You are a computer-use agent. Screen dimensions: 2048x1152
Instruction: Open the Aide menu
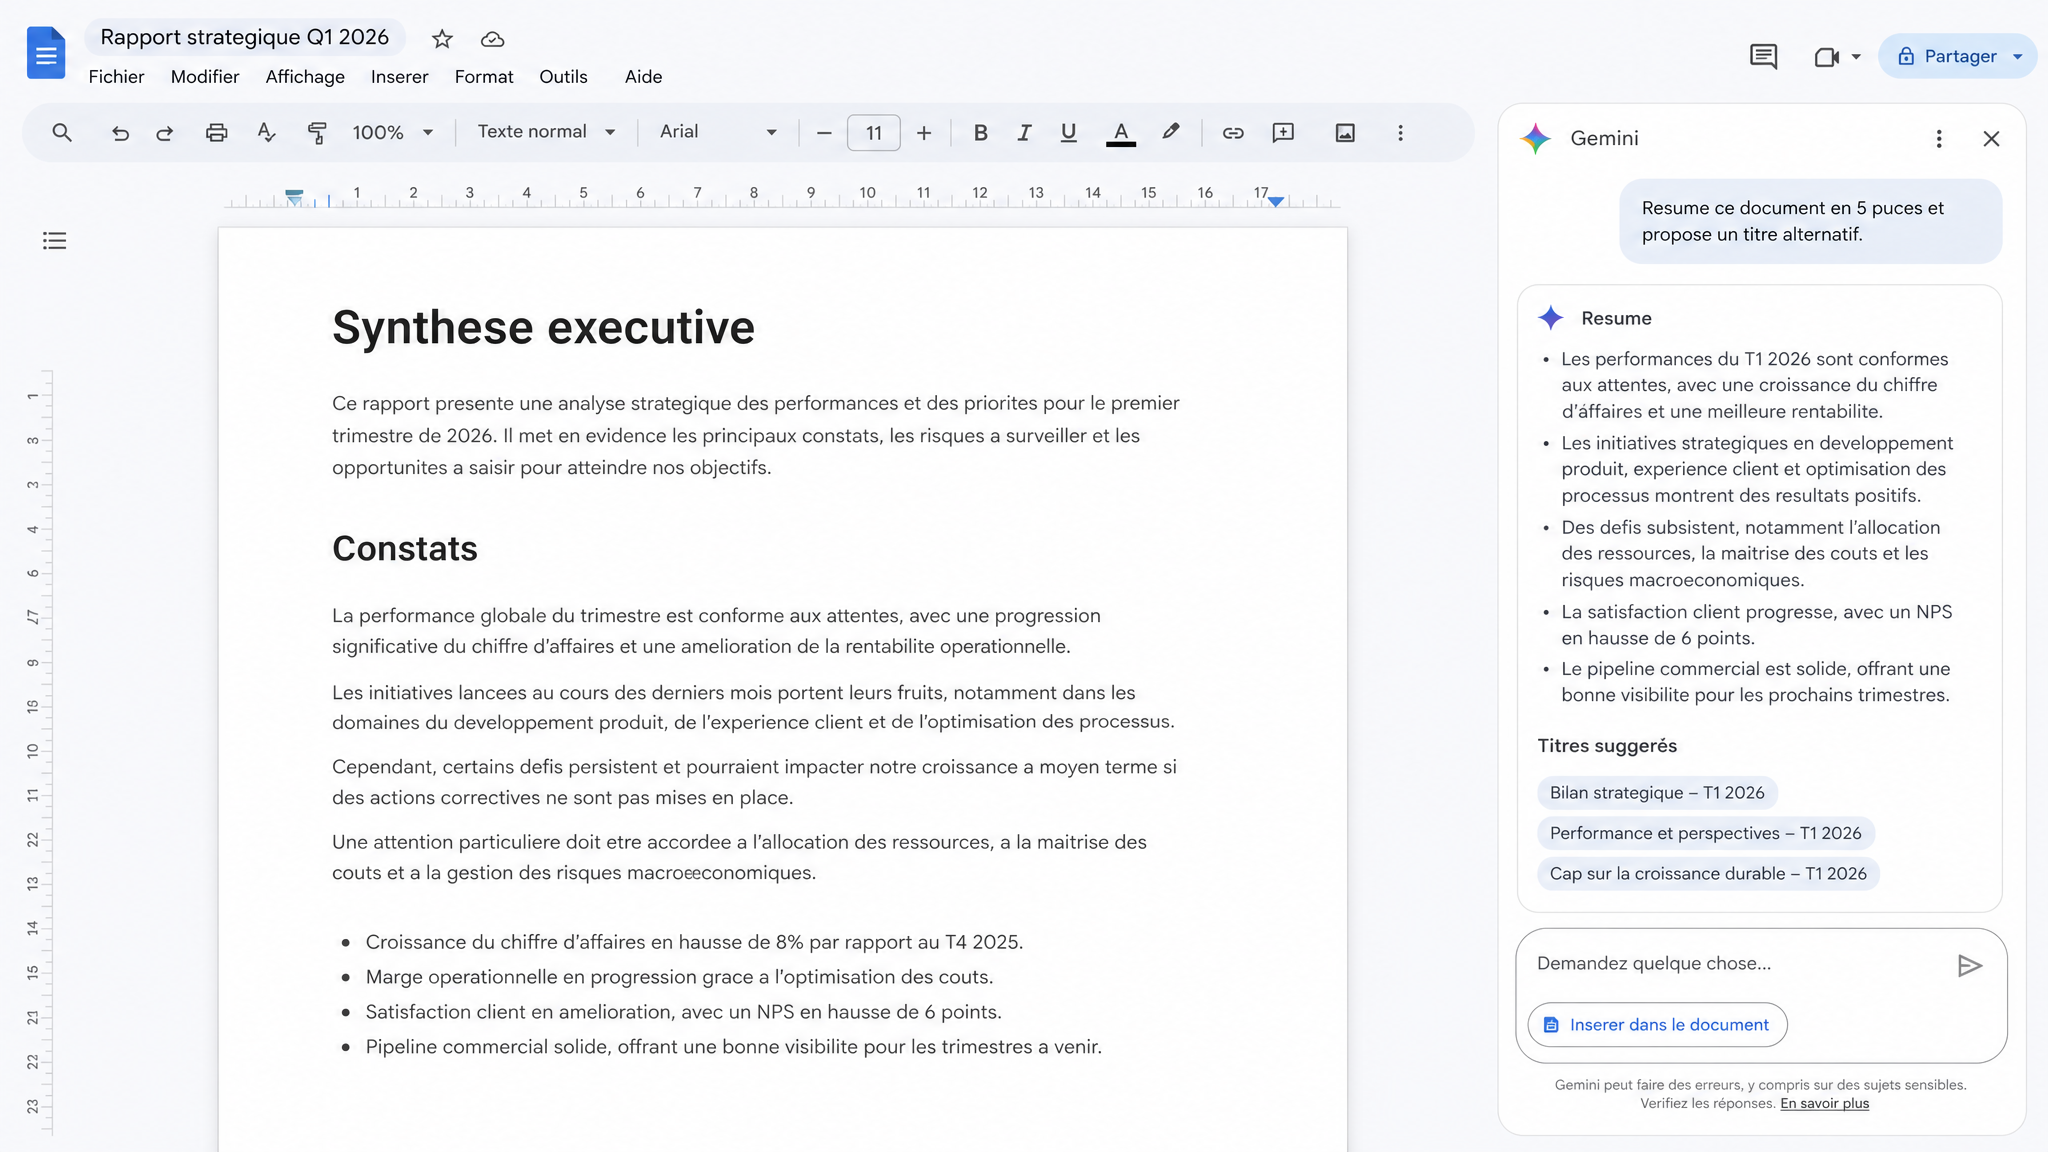(643, 77)
